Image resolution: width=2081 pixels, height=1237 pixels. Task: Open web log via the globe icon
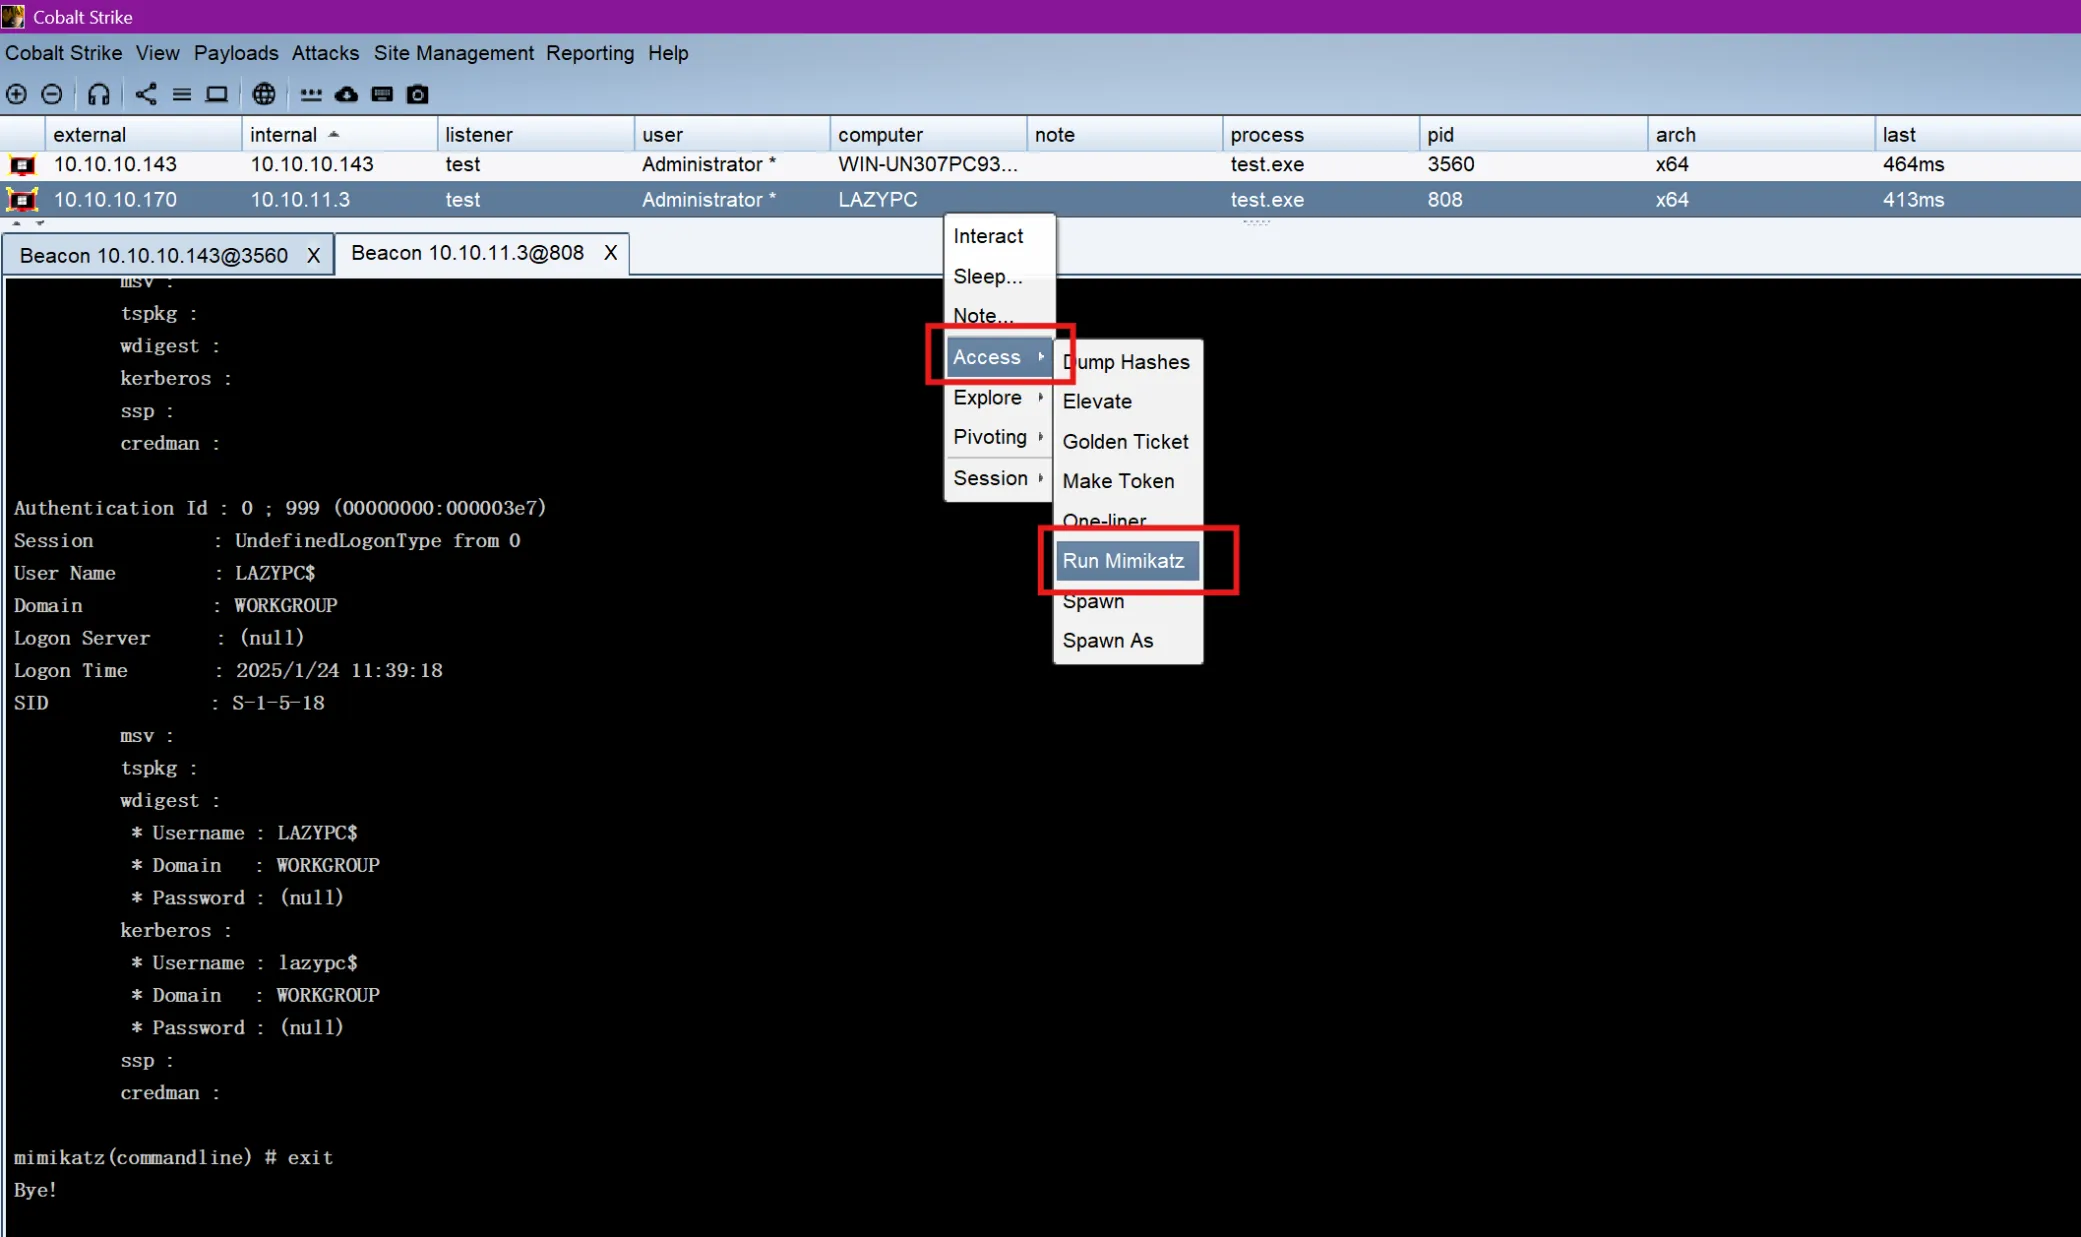point(264,94)
